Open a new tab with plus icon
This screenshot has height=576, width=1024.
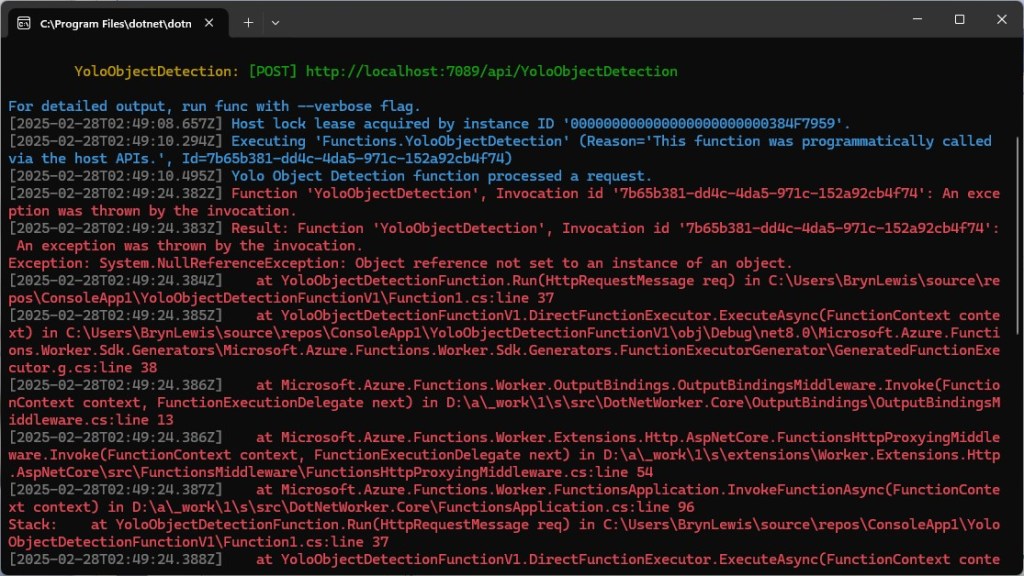click(x=248, y=22)
